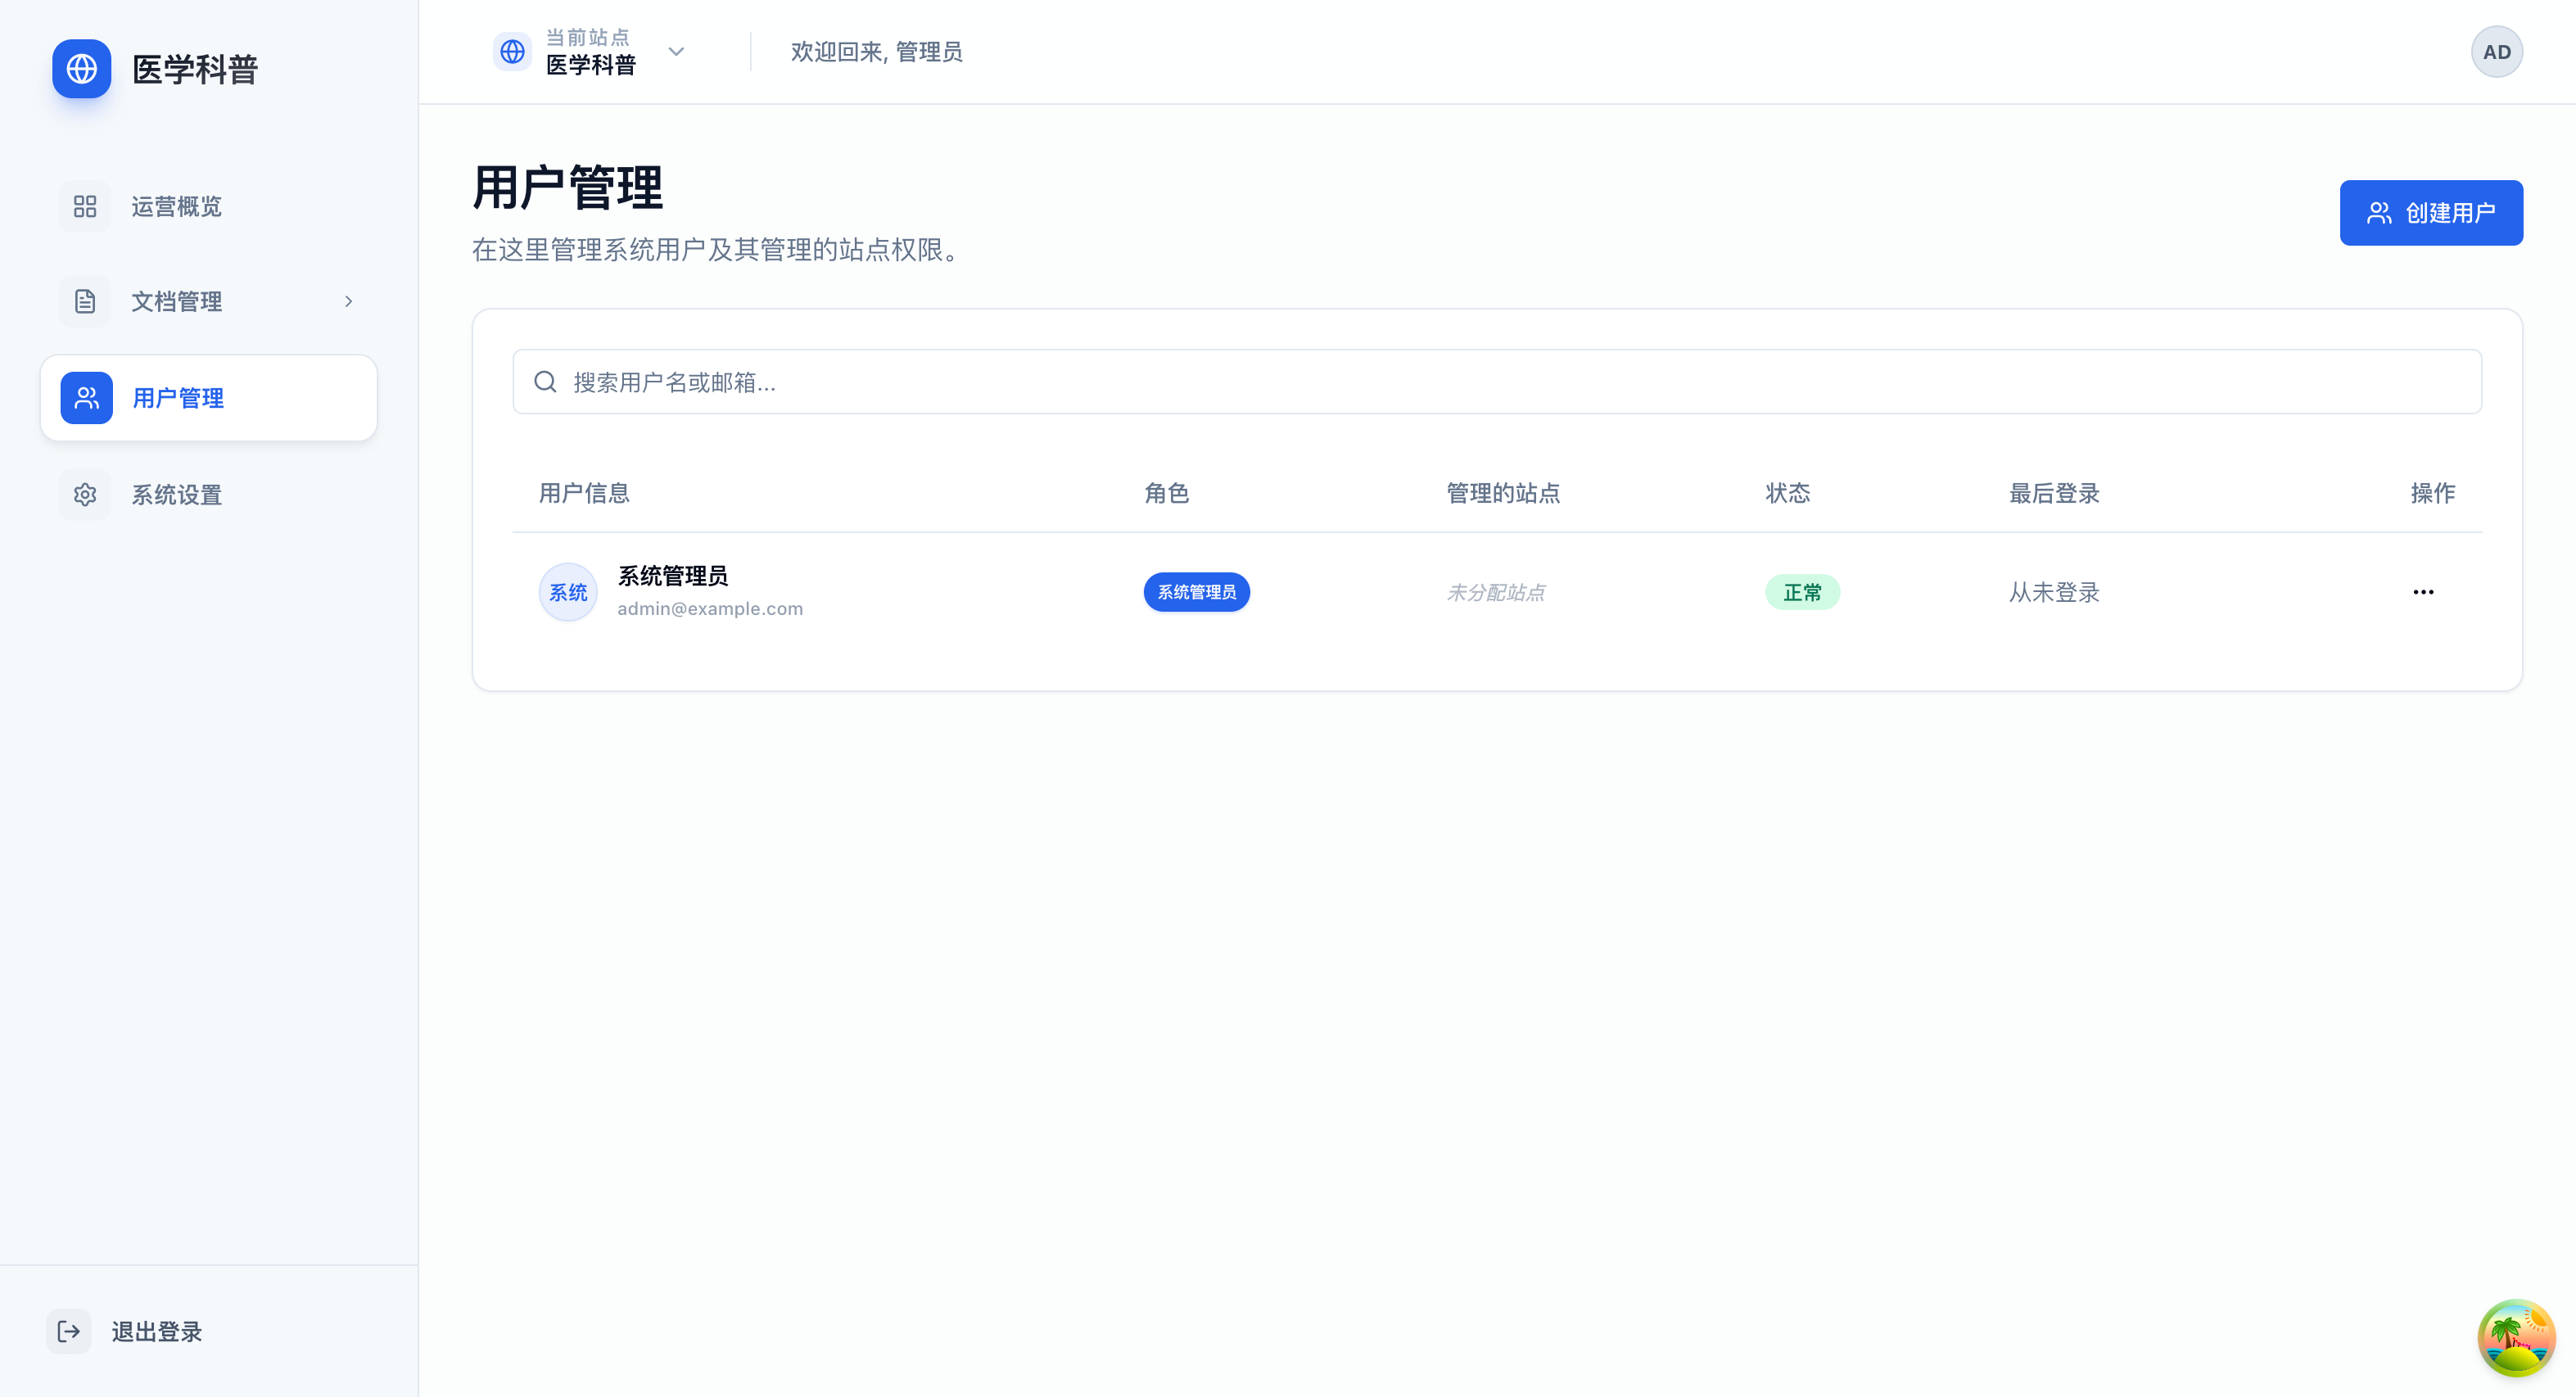Open the row actions ellipsis menu
The width and height of the screenshot is (2576, 1397).
(2422, 591)
